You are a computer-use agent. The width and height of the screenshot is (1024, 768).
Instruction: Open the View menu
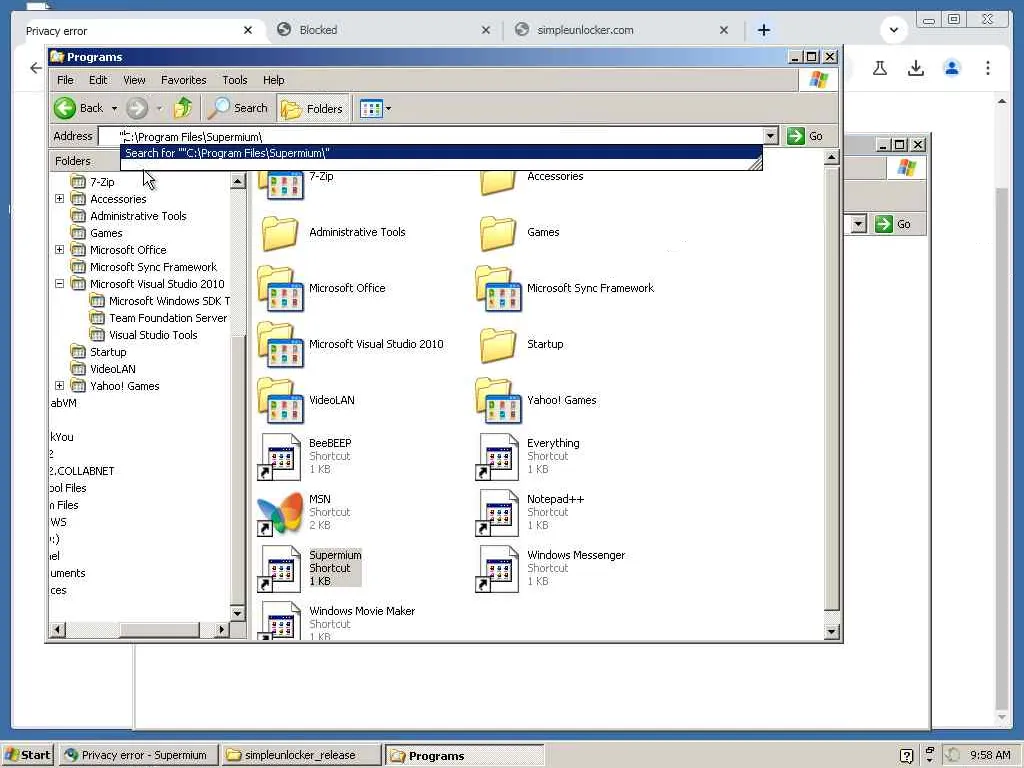click(x=134, y=80)
